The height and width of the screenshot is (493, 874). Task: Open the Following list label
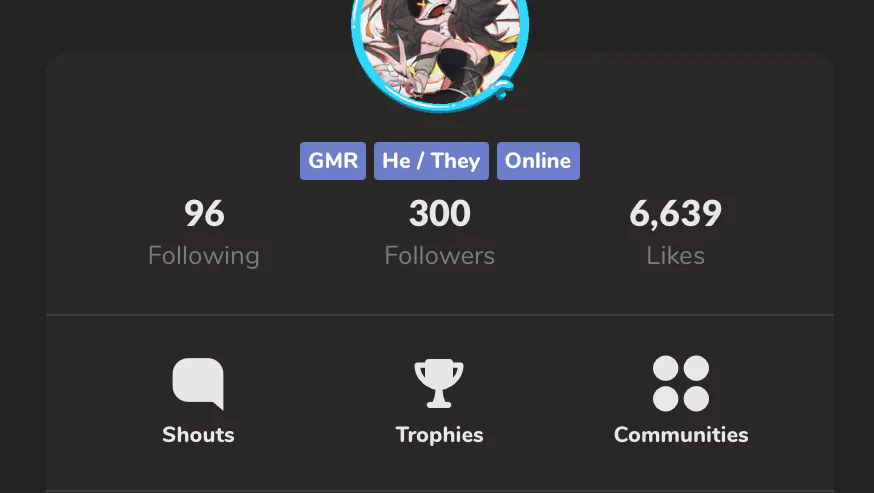204,256
